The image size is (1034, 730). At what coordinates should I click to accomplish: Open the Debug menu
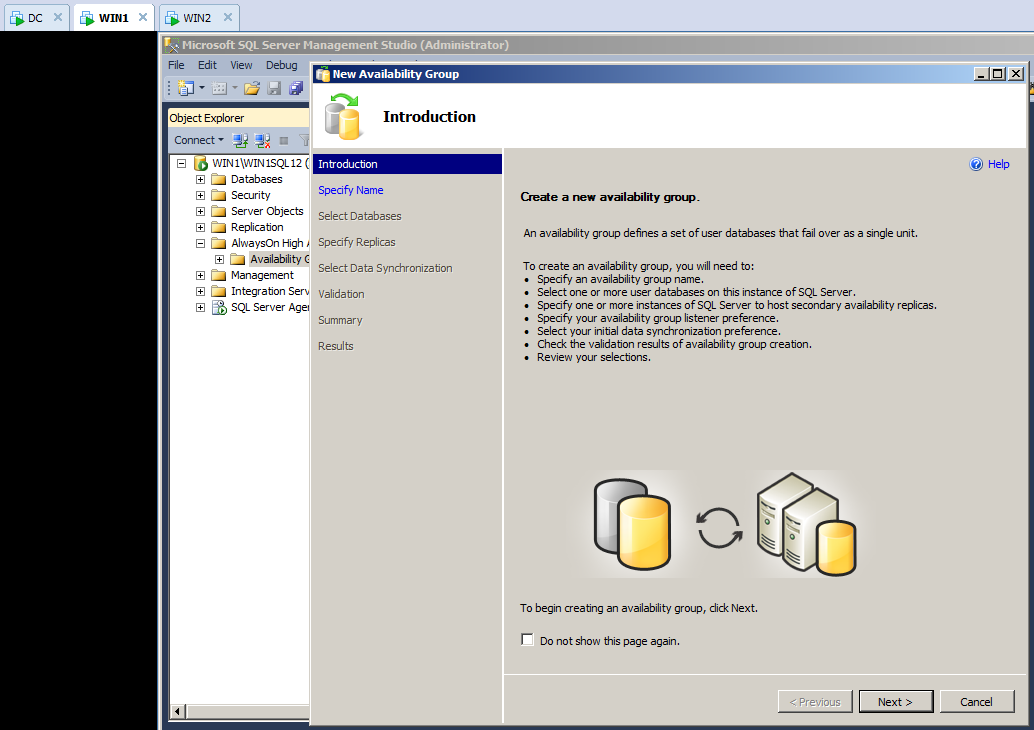282,65
